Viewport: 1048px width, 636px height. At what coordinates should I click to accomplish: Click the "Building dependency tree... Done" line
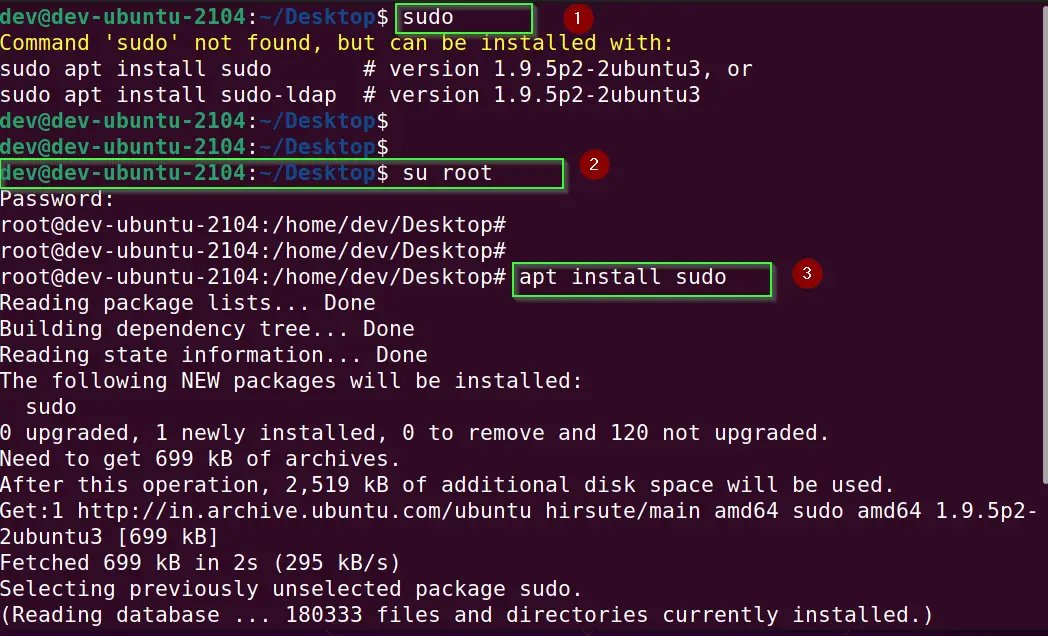(x=207, y=328)
